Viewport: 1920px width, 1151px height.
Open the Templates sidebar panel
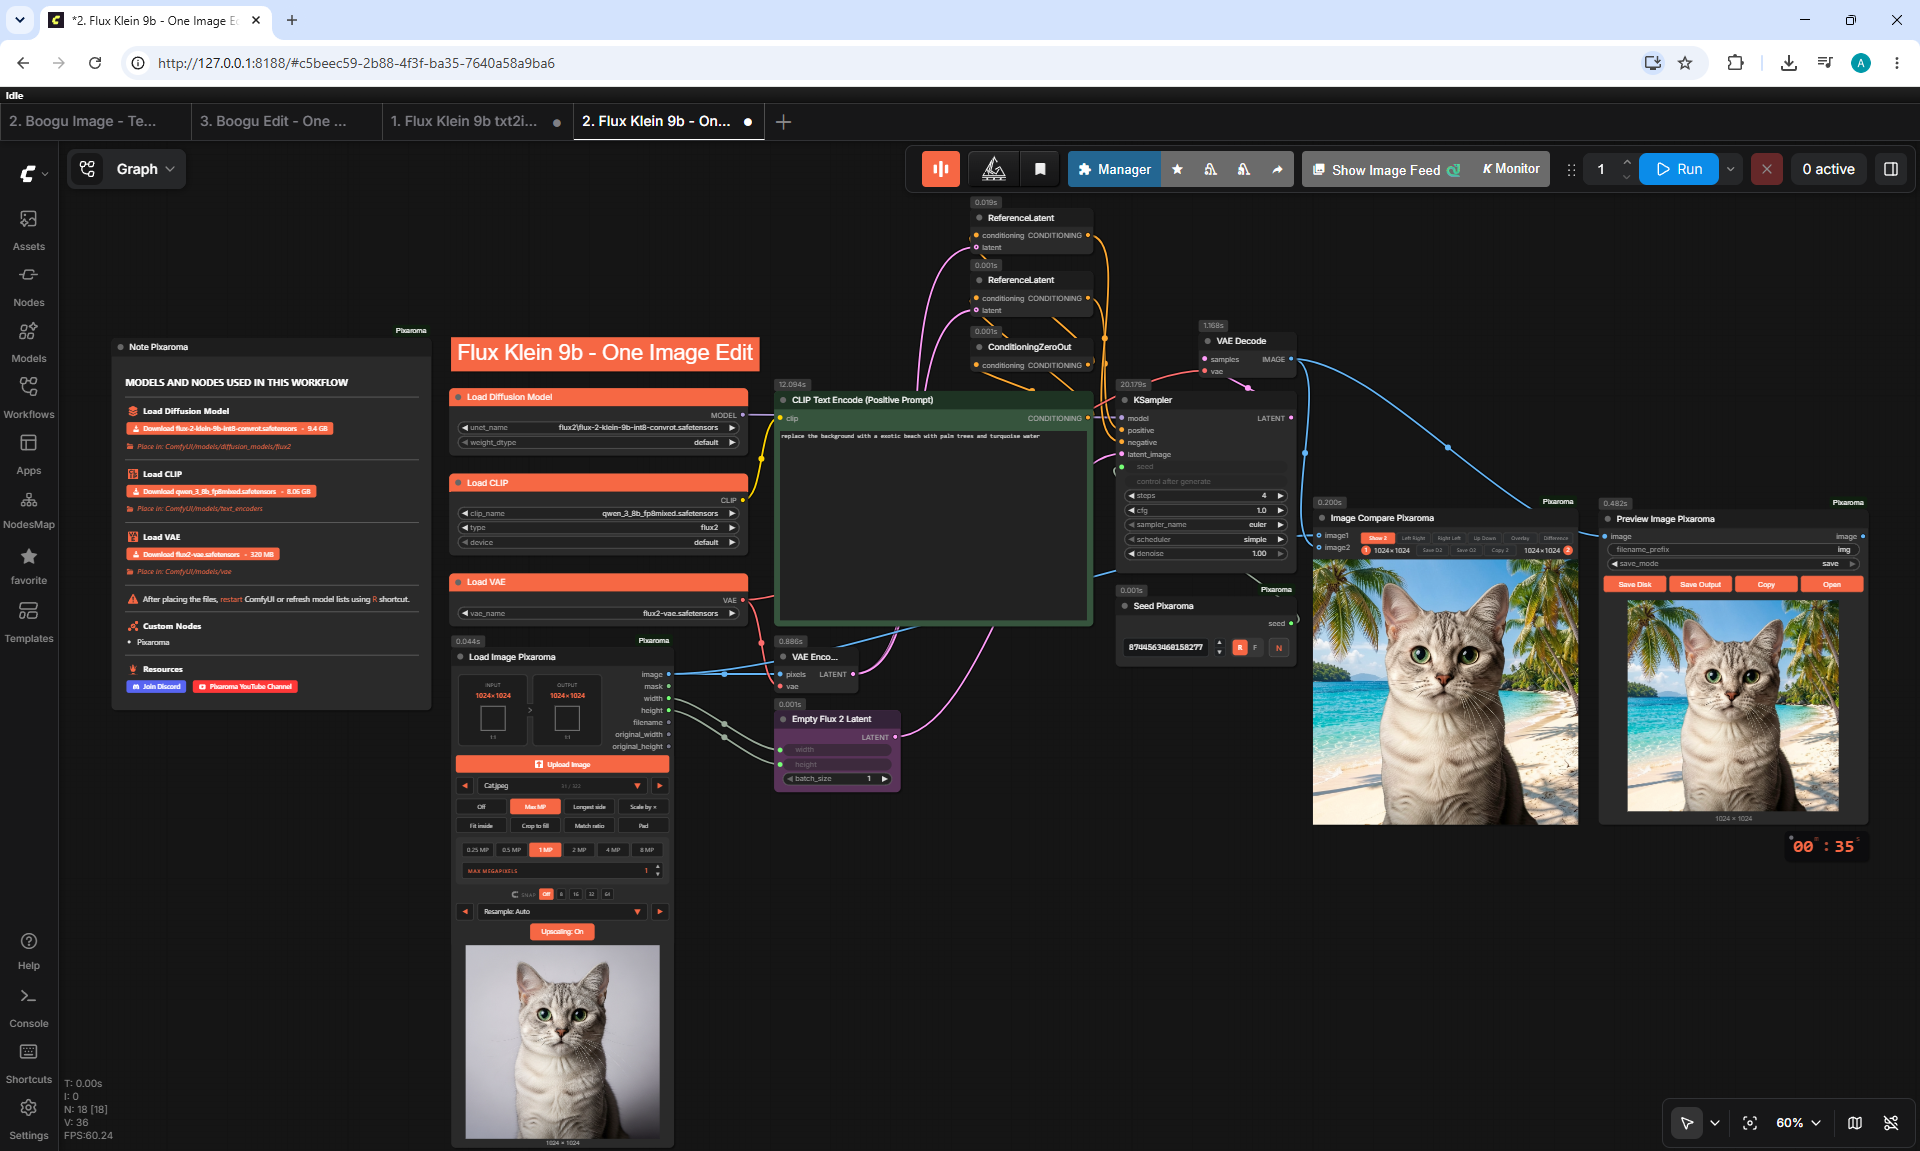click(x=29, y=622)
